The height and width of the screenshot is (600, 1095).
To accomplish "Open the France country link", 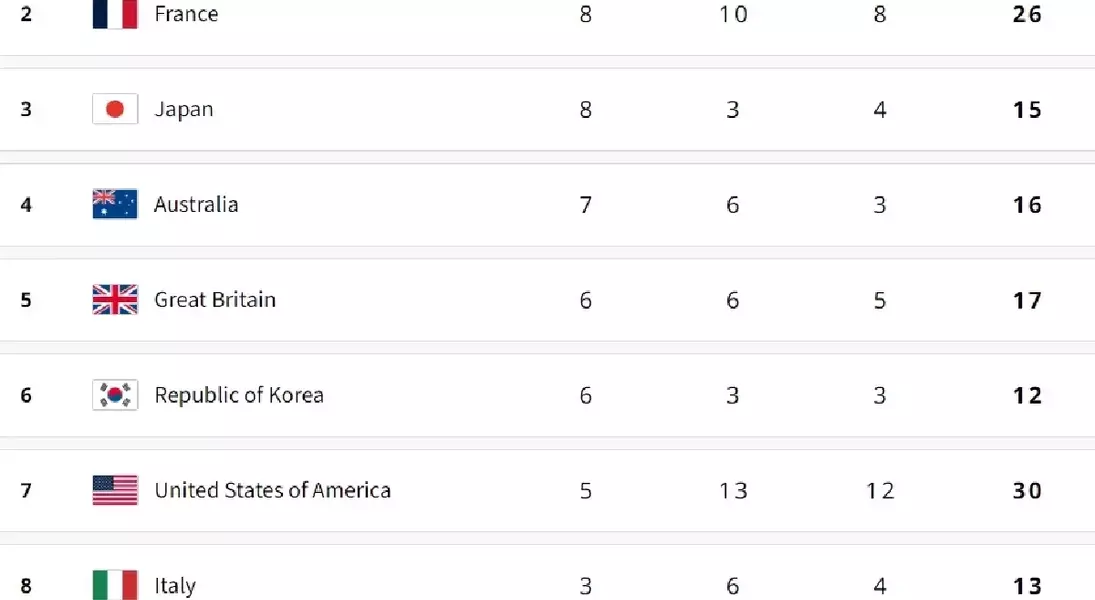I will (x=186, y=14).
